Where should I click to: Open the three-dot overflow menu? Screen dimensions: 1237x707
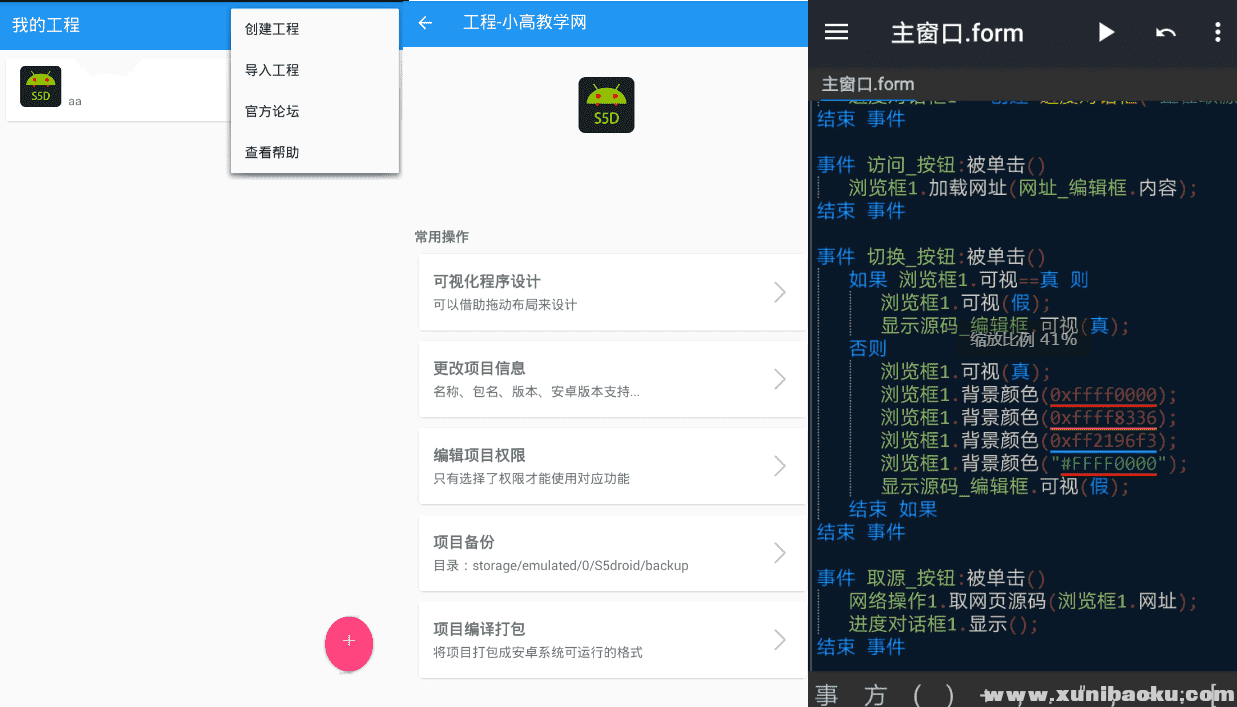point(1217,32)
